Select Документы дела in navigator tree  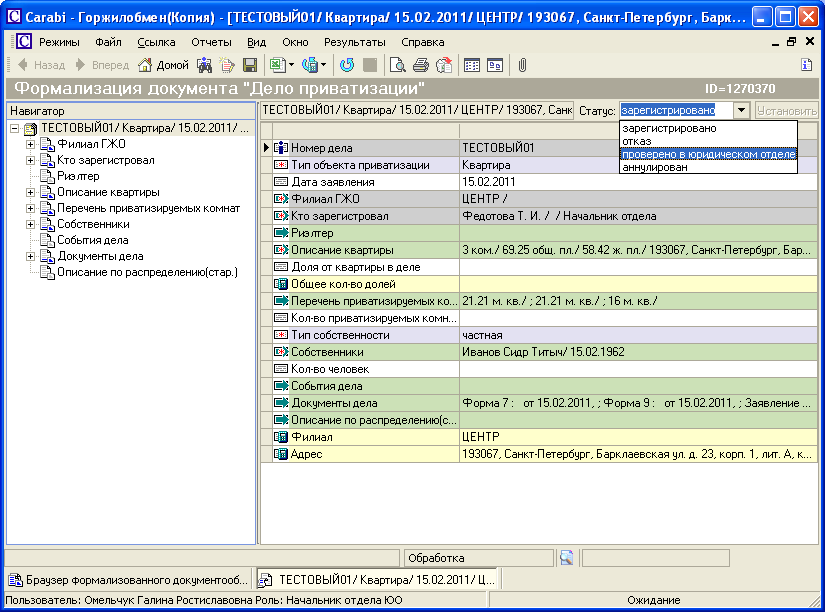coord(100,256)
